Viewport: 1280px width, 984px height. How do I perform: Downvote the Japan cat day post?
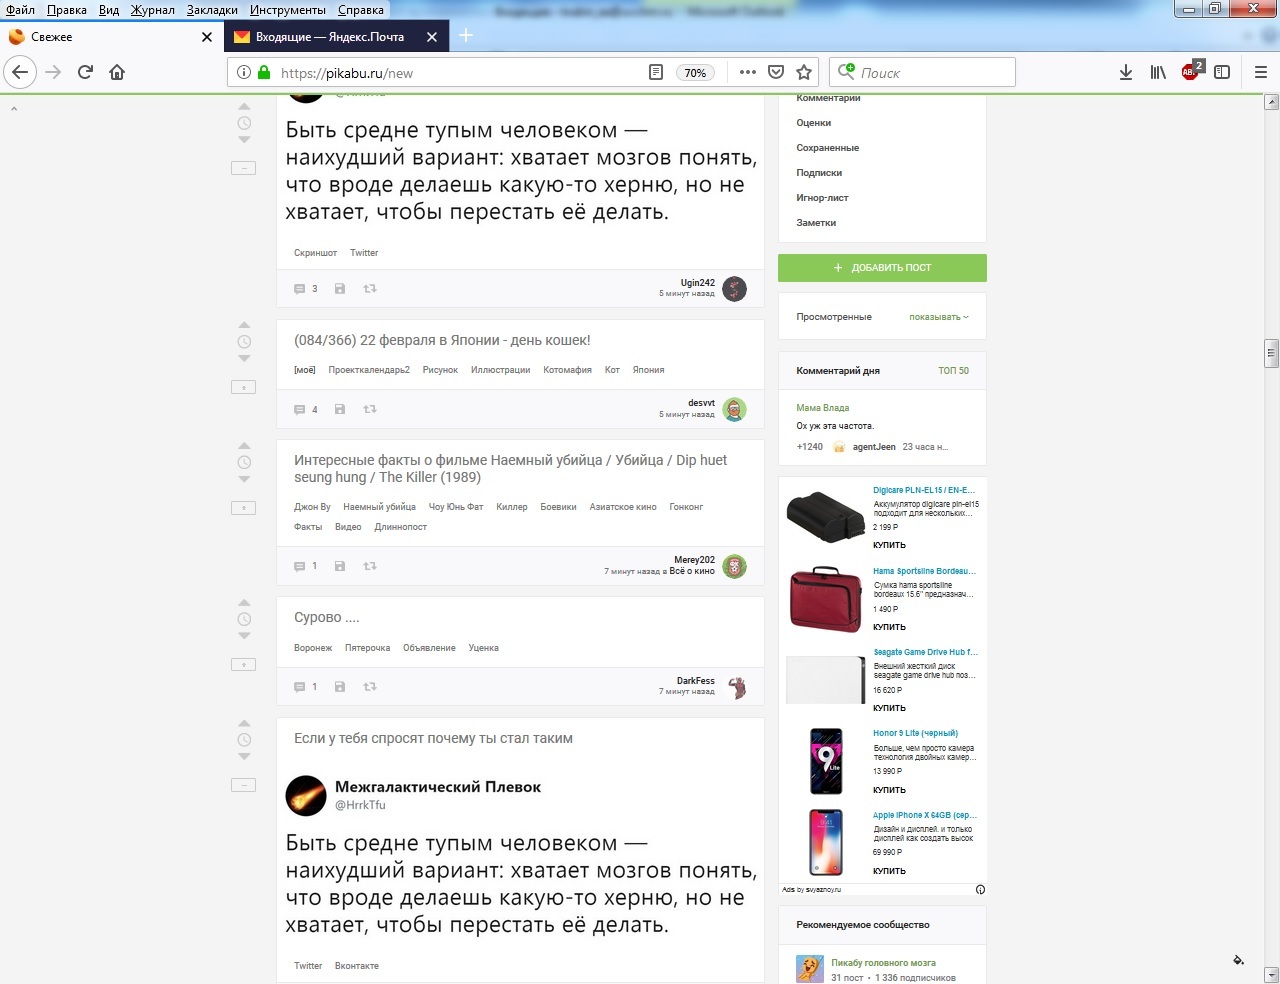coord(244,359)
